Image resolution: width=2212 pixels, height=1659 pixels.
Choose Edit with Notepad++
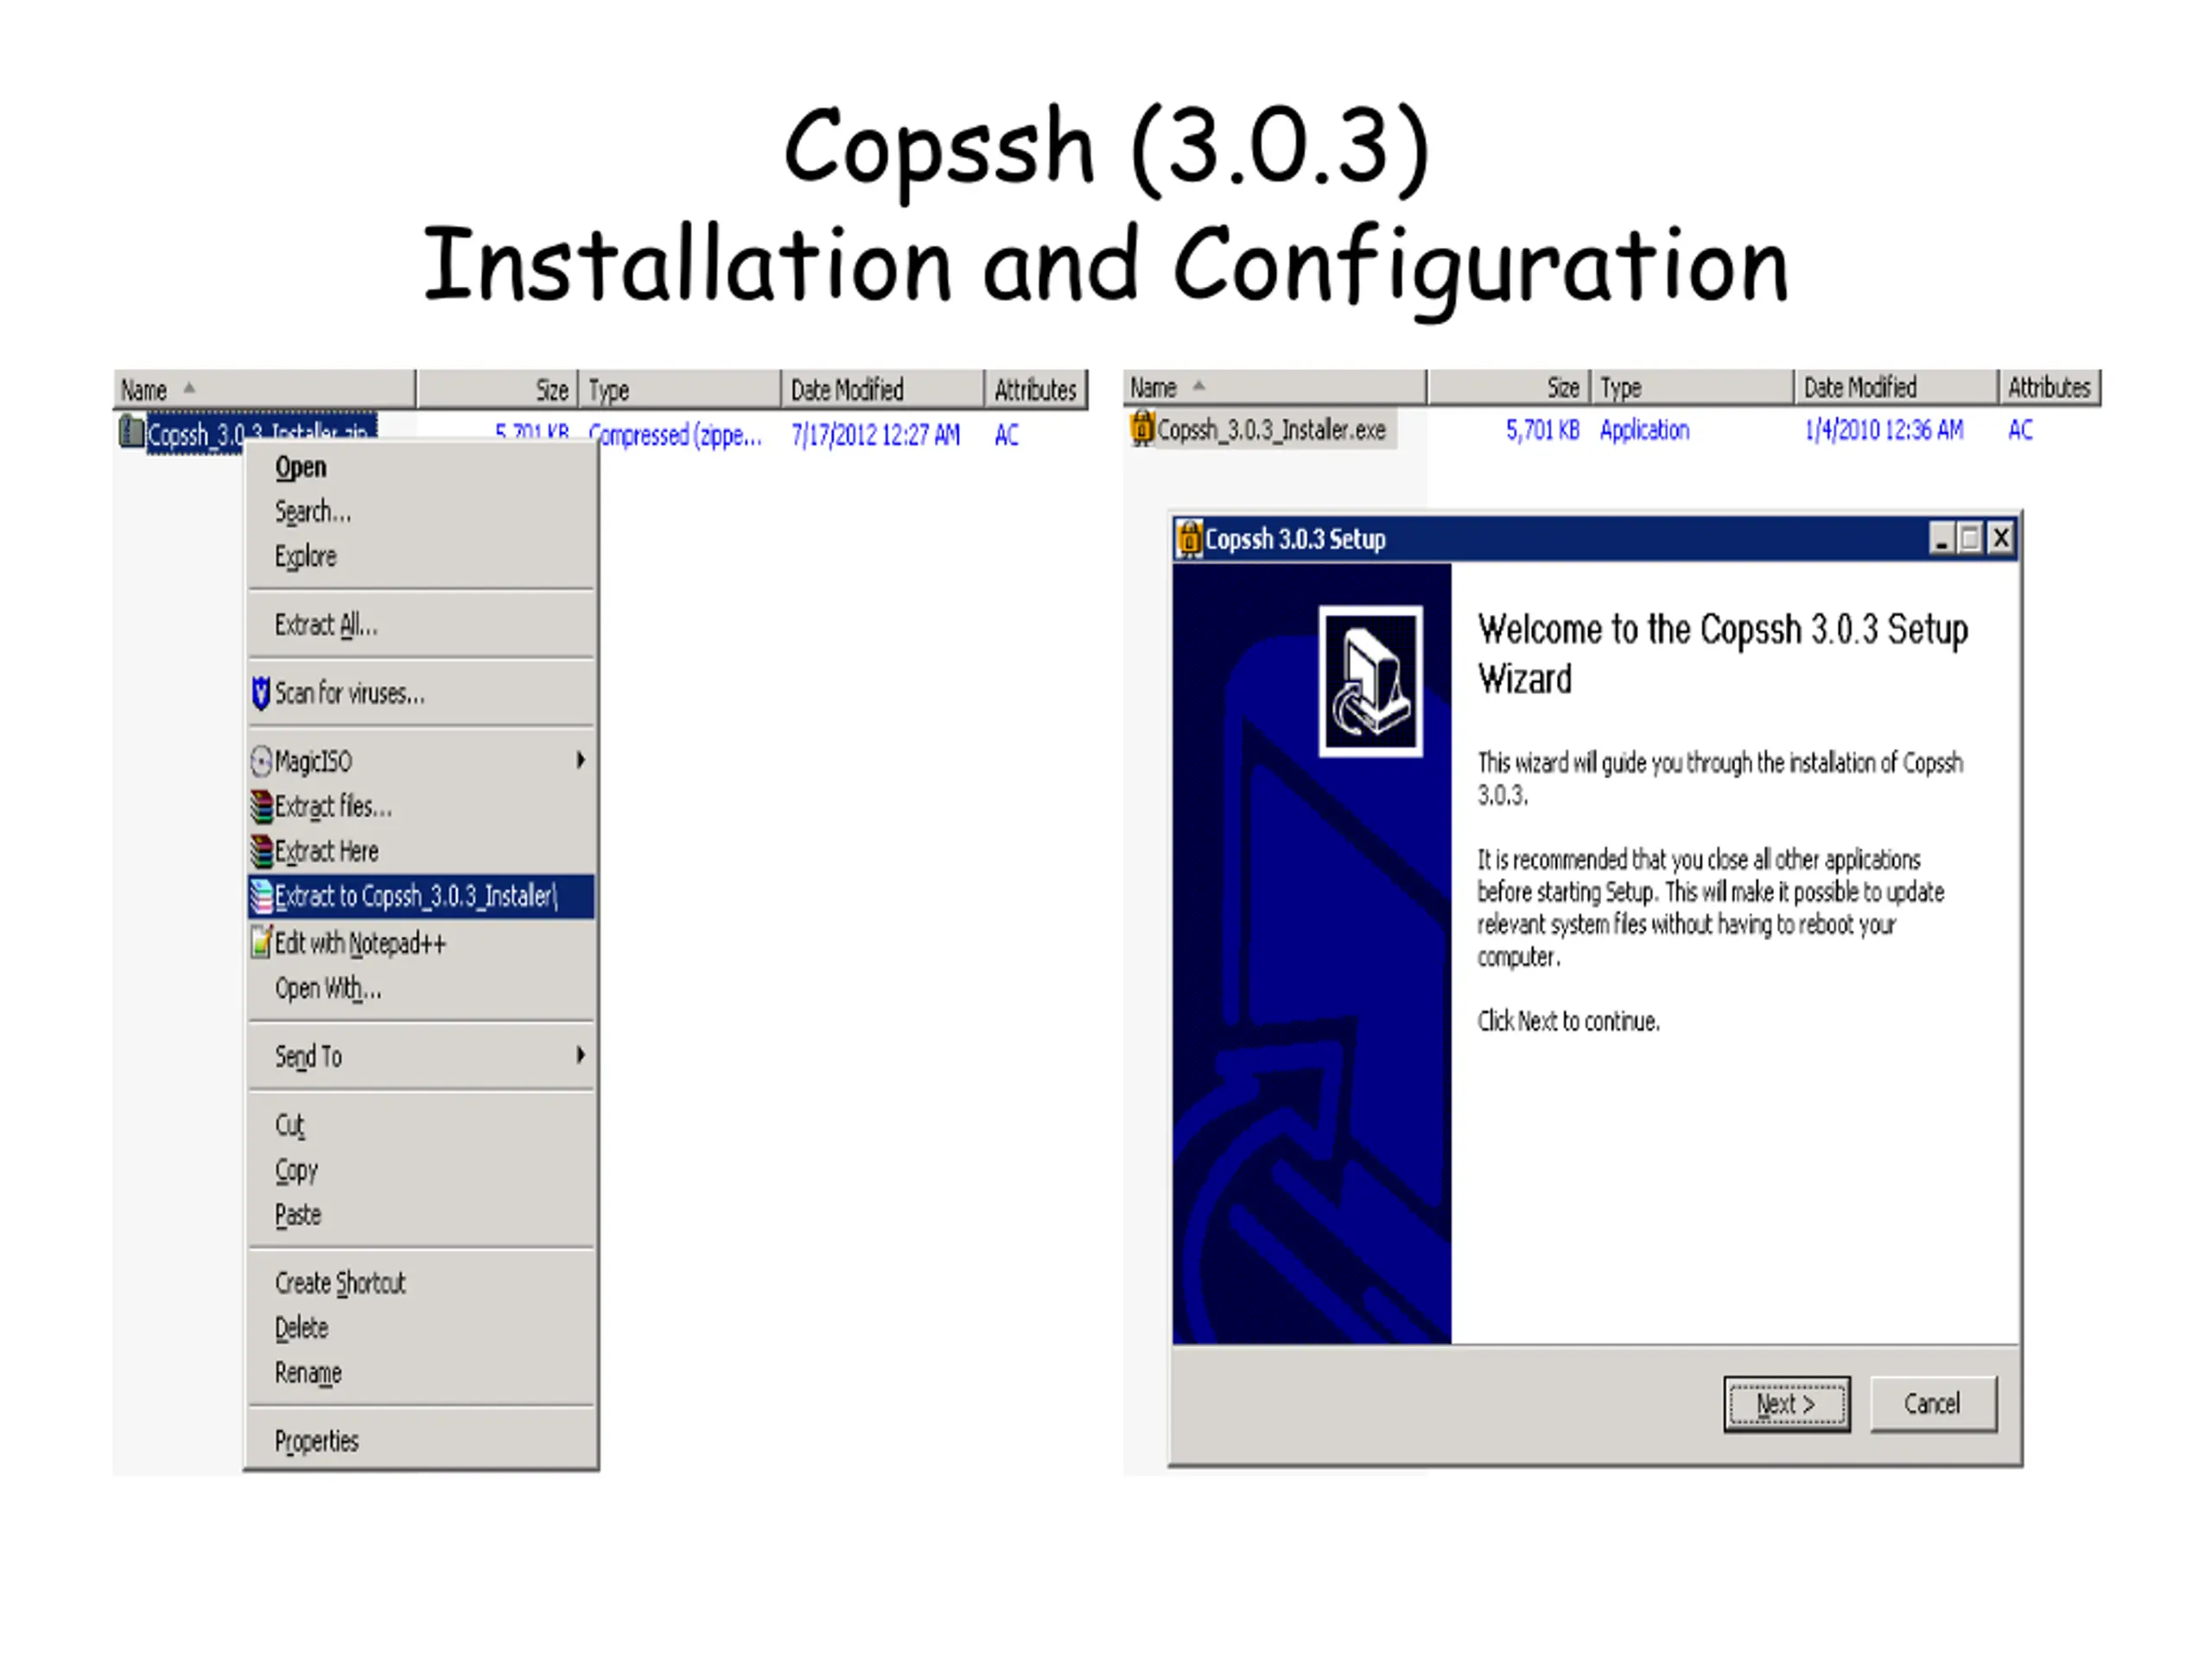(x=420, y=943)
